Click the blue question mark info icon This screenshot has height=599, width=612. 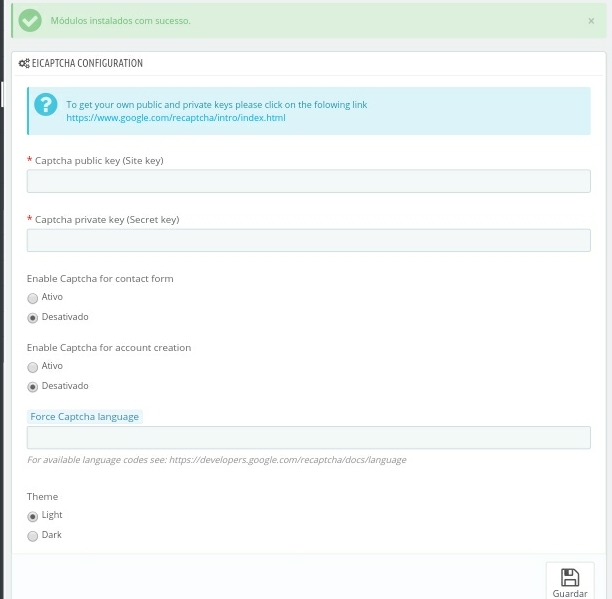click(45, 105)
